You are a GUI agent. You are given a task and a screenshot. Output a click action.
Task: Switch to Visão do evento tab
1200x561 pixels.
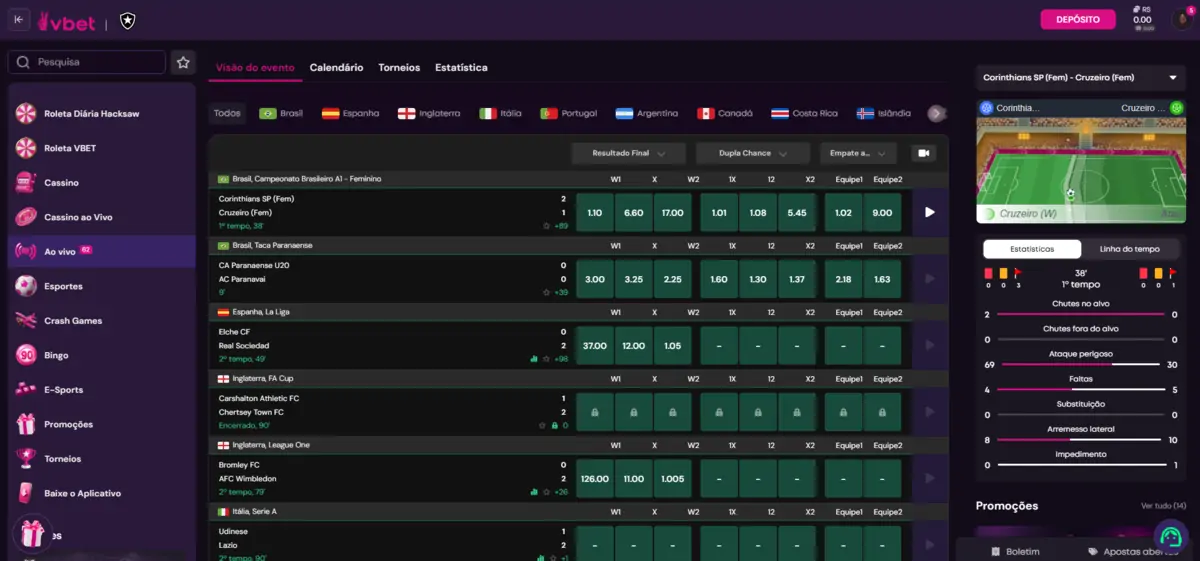point(255,68)
